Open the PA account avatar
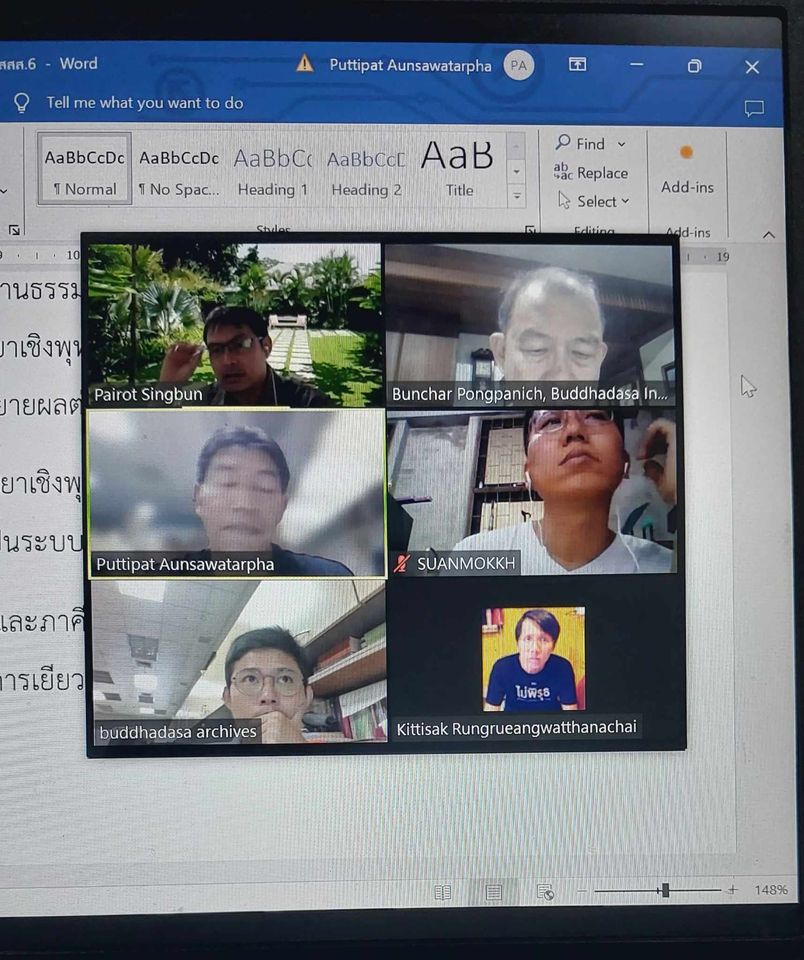The width and height of the screenshot is (804, 960). coord(518,65)
